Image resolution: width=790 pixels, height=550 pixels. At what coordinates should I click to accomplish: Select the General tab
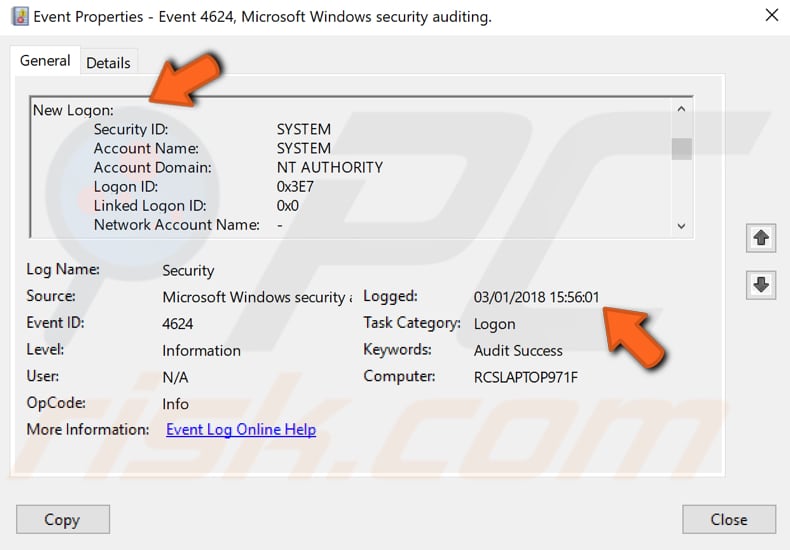pos(45,61)
